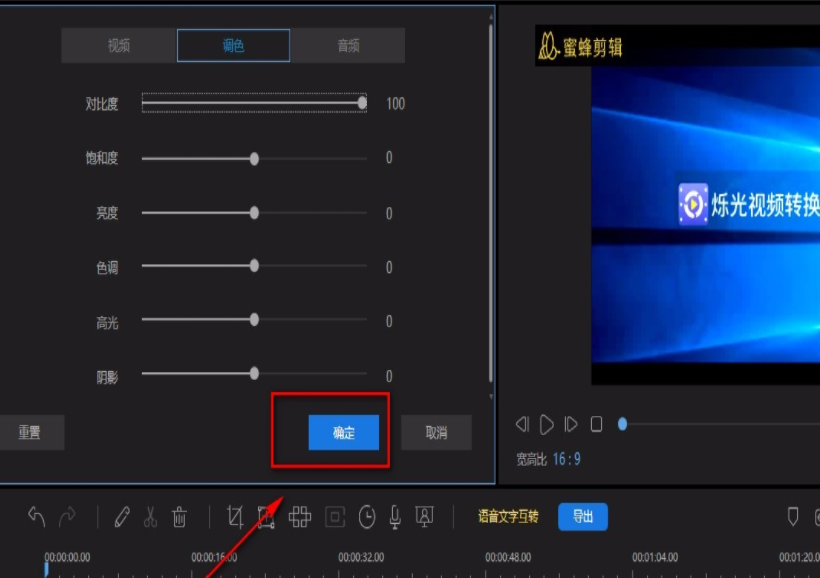Click the trash delete icon
The height and width of the screenshot is (578, 820).
pos(179,517)
